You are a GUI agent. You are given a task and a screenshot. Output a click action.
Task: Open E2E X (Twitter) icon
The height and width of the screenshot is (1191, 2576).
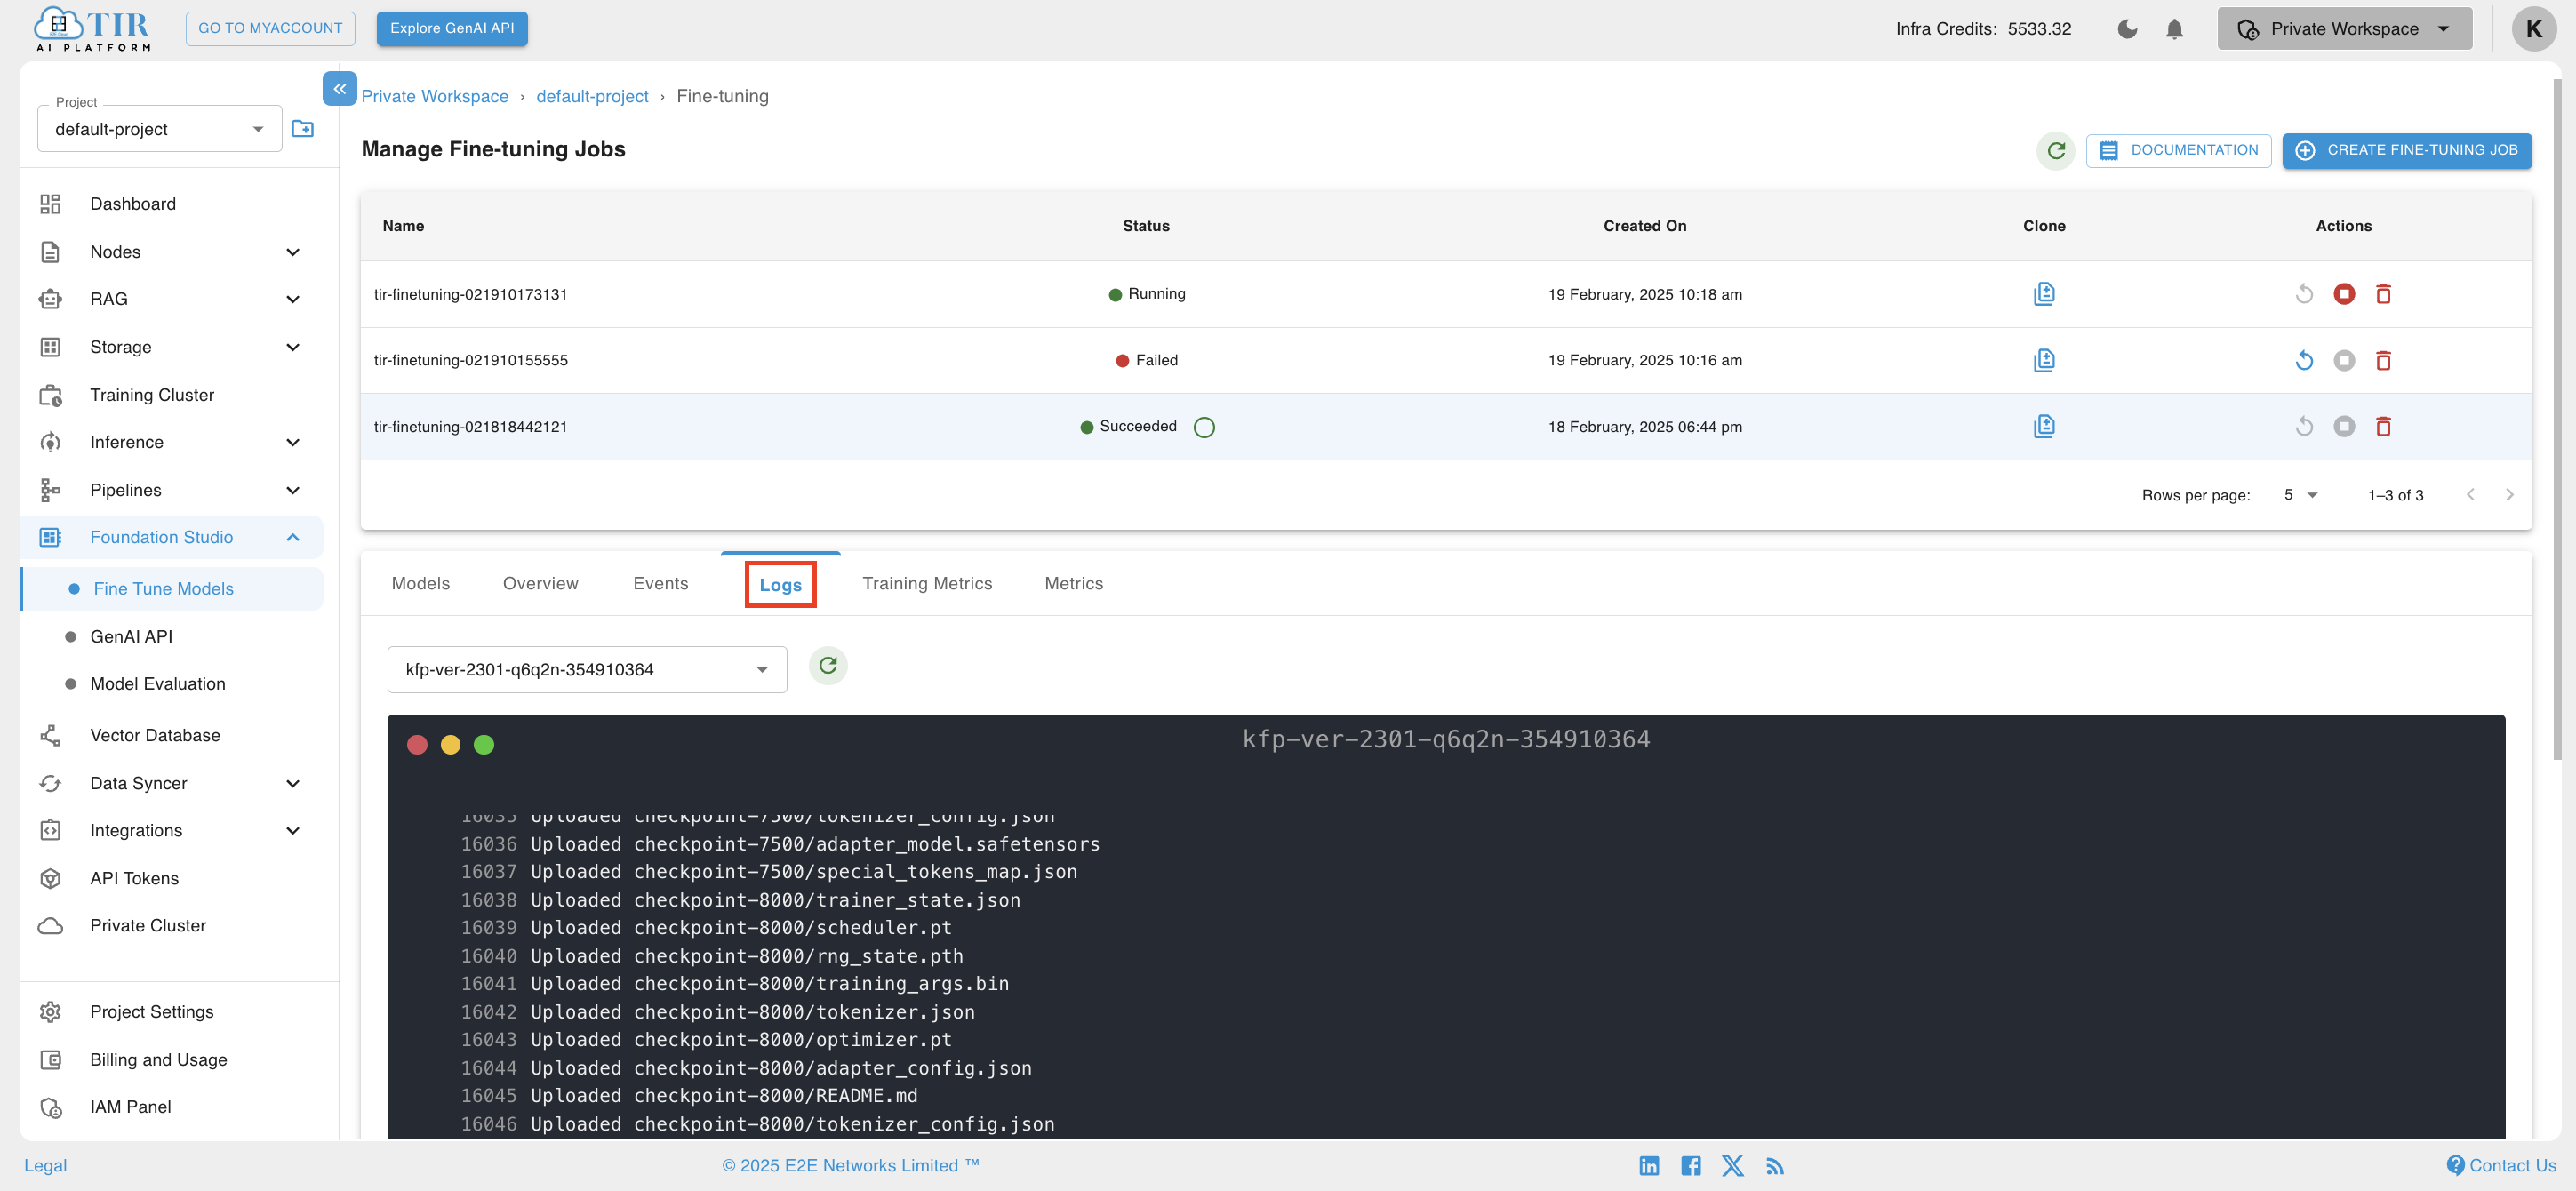point(1732,1165)
